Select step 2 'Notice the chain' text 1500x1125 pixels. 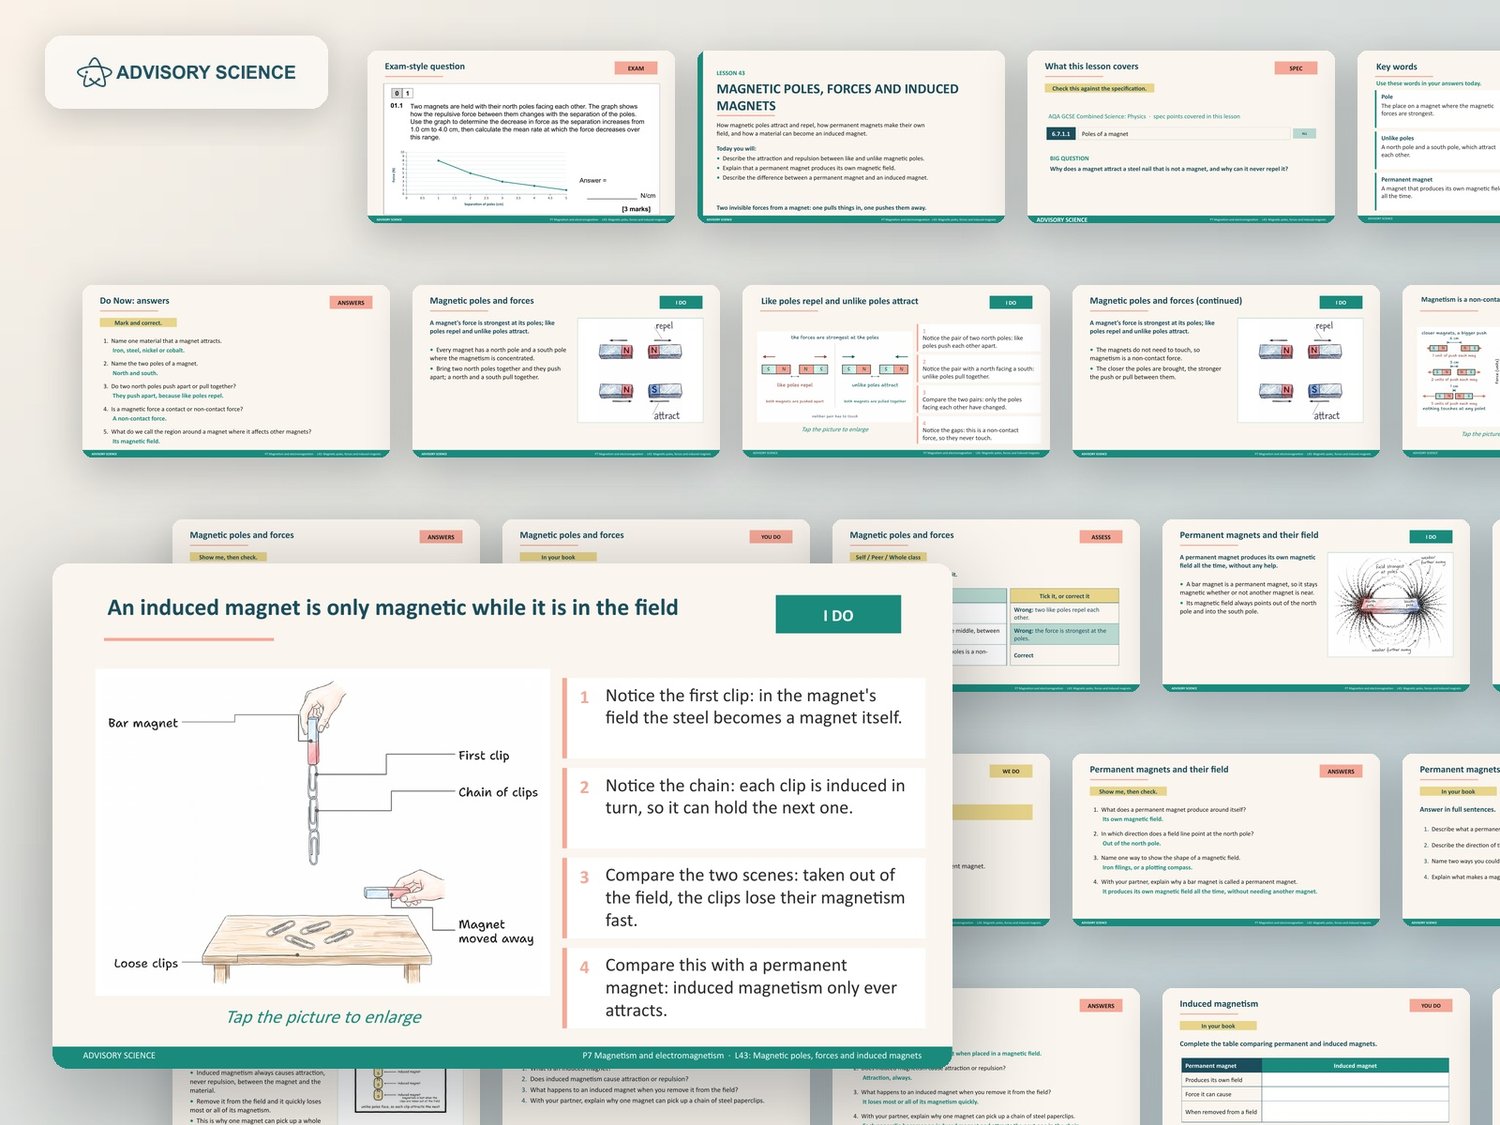[x=755, y=797]
